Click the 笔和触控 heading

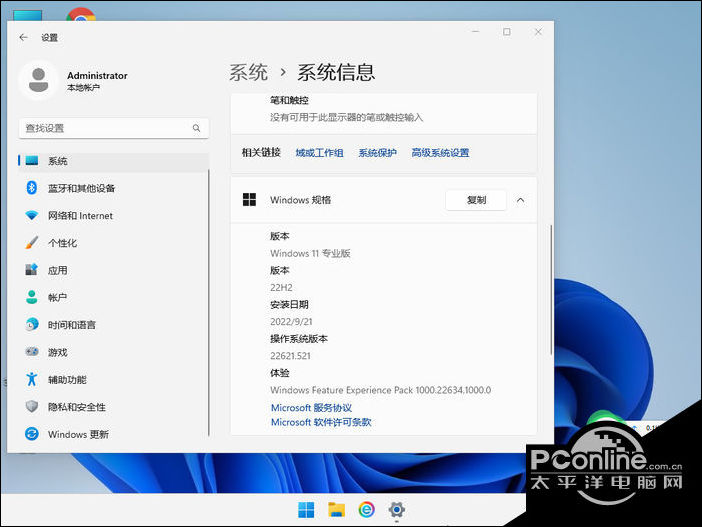click(x=289, y=100)
